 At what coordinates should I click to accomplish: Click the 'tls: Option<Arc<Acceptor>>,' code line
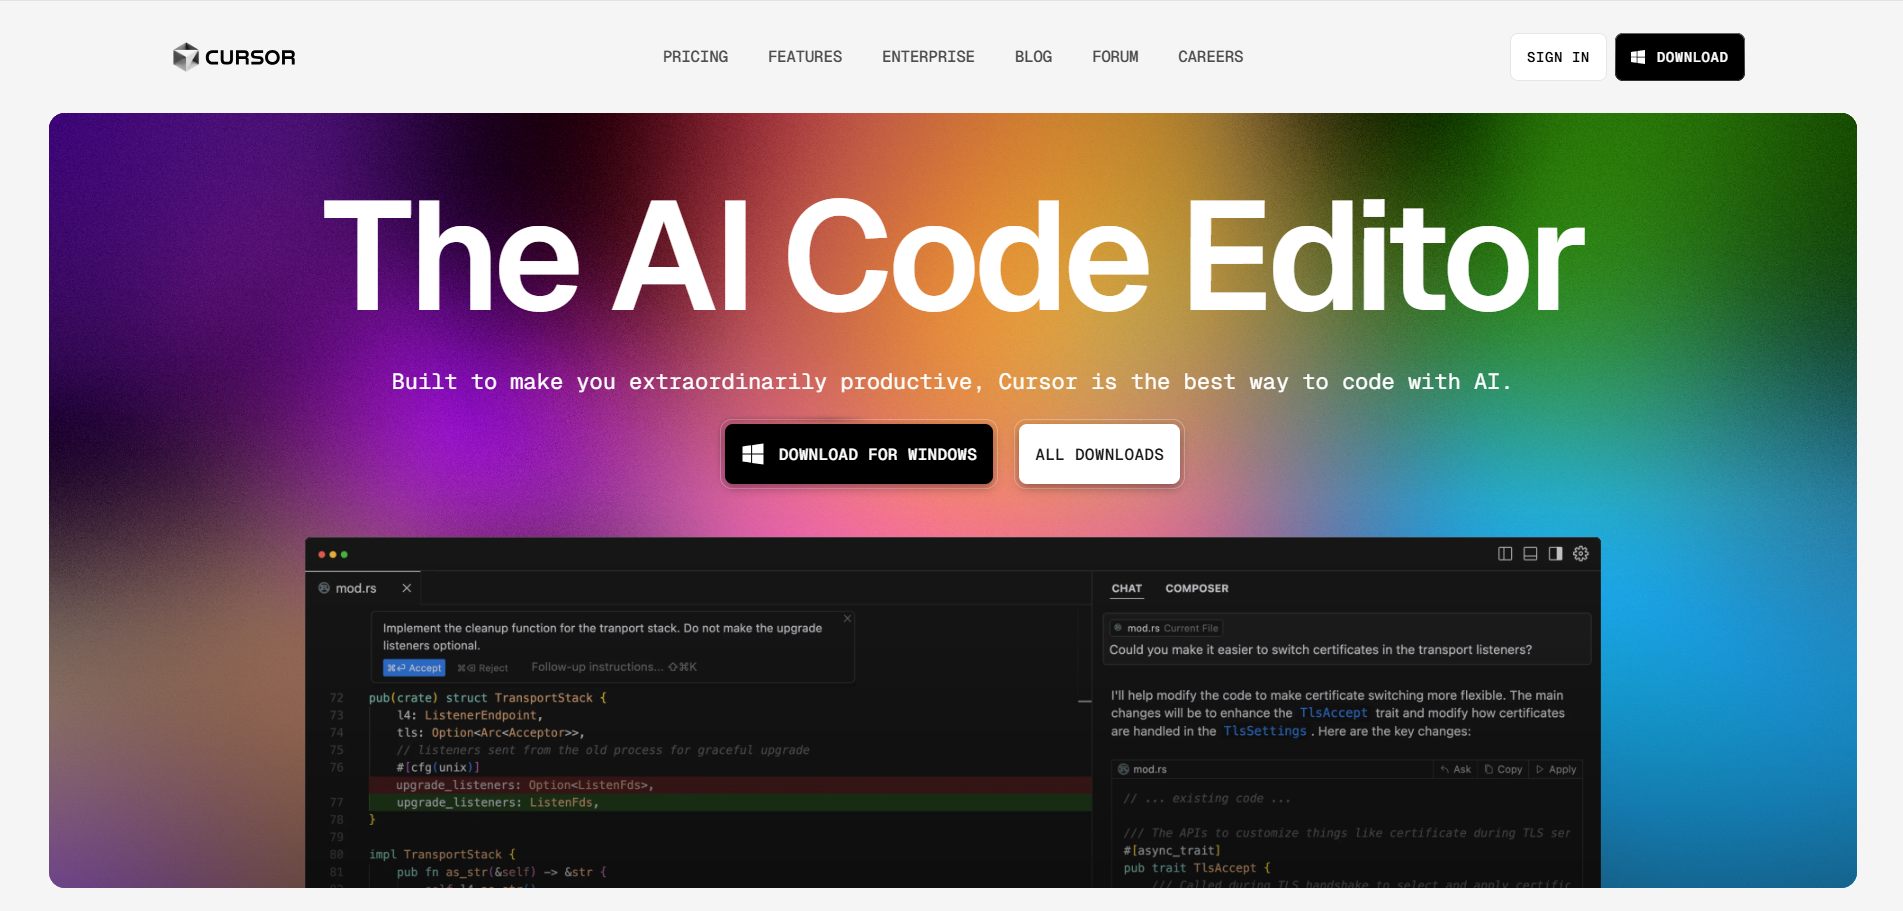pos(491,733)
